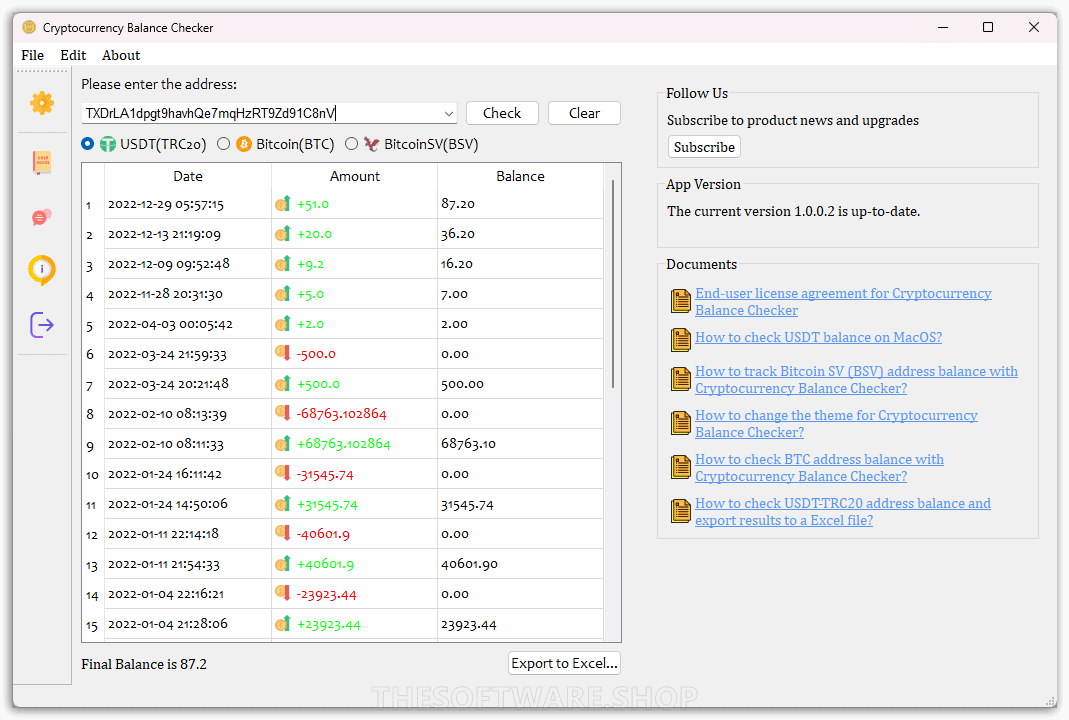Click outgoing arrow icon for -31545.74 row
This screenshot has height=720, width=1069.
tap(283, 473)
